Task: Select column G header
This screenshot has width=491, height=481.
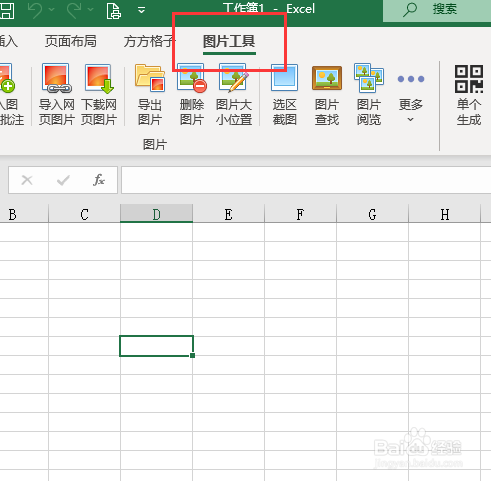Action: tap(372, 213)
